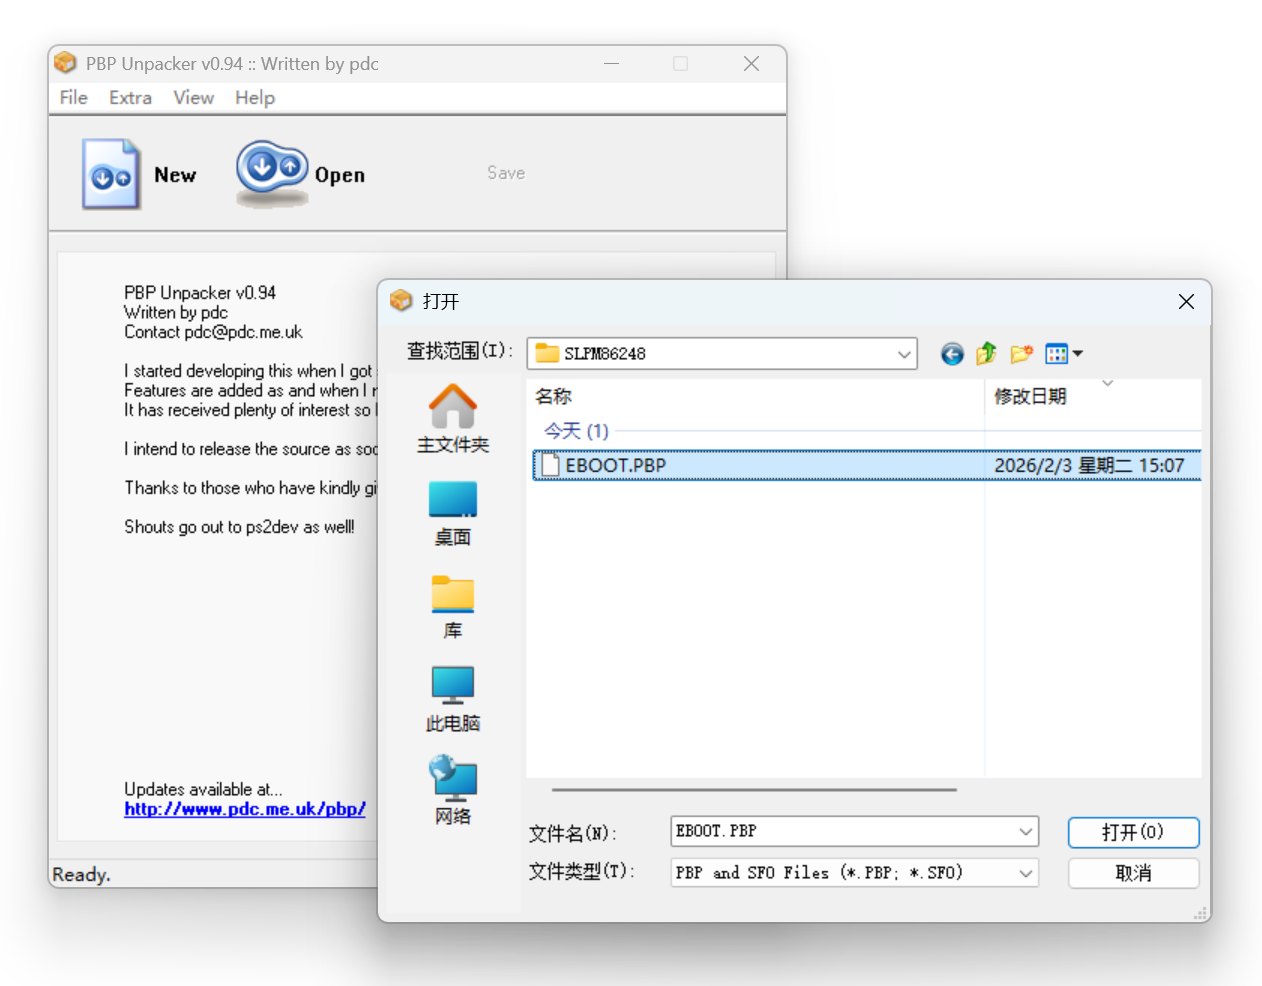Go up one folder level
The height and width of the screenshot is (986, 1262).
pos(986,354)
